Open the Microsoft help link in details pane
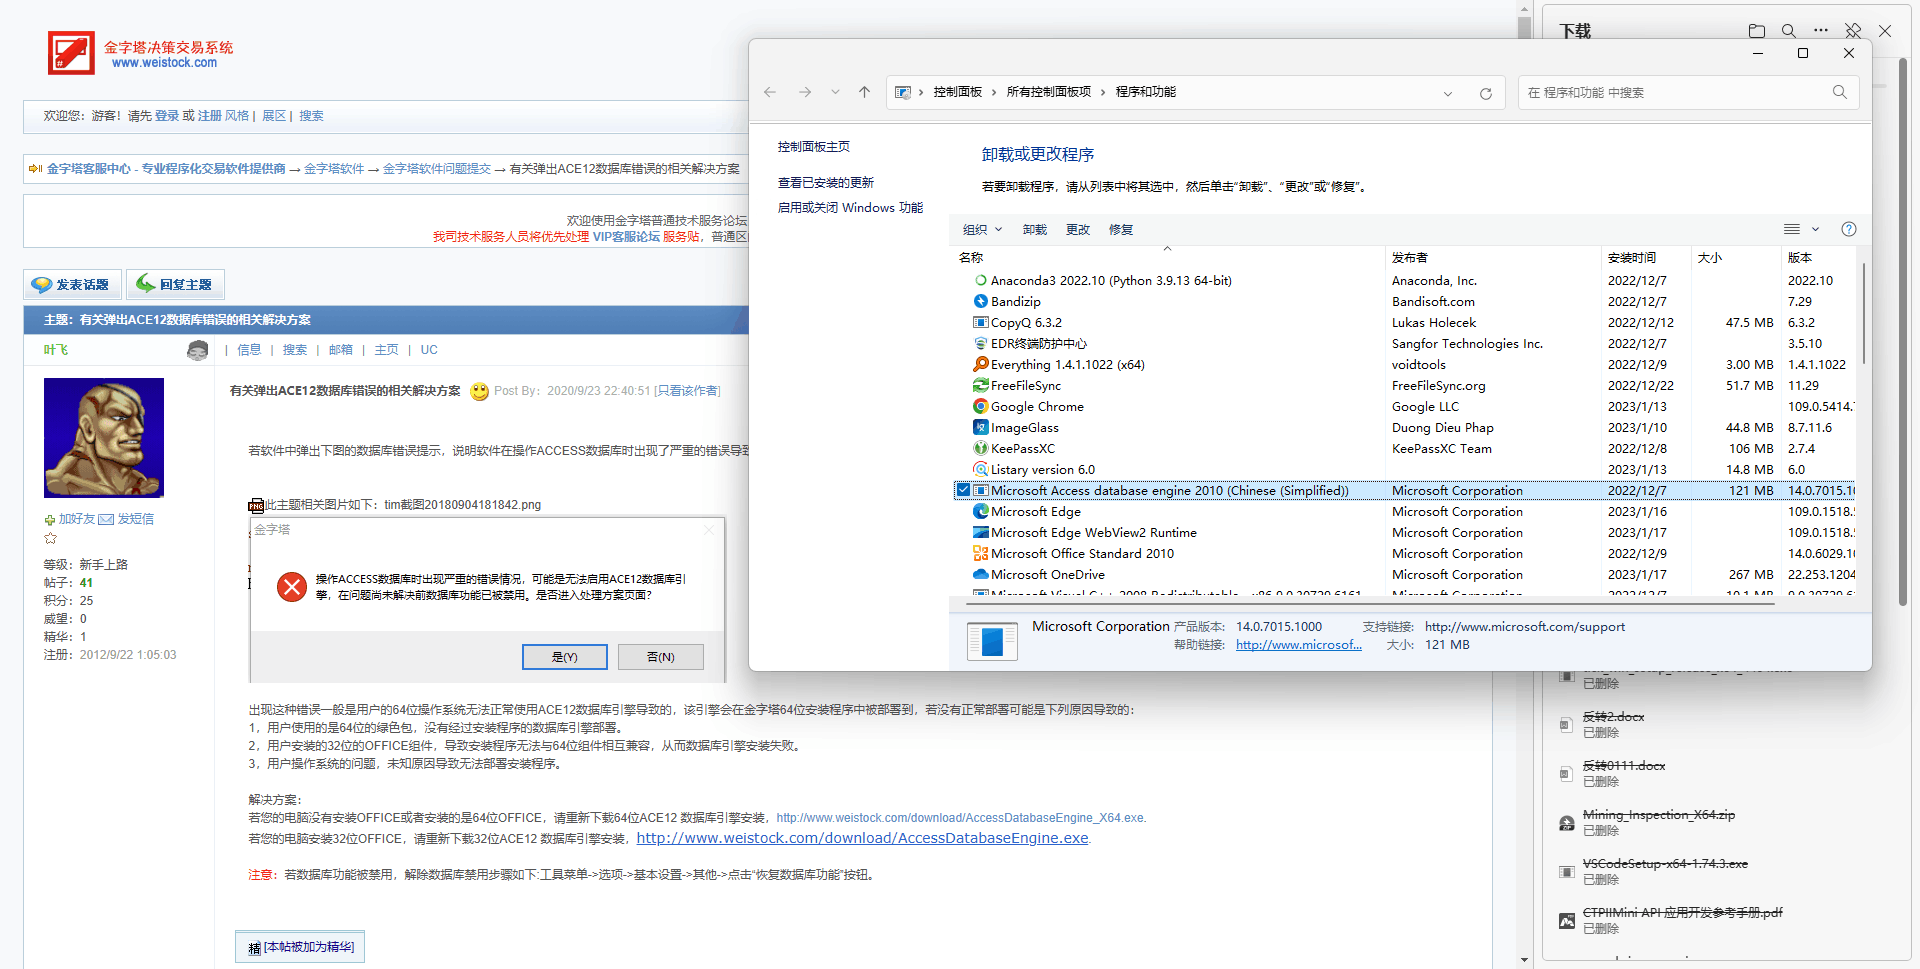This screenshot has width=1920, height=969. (1299, 645)
